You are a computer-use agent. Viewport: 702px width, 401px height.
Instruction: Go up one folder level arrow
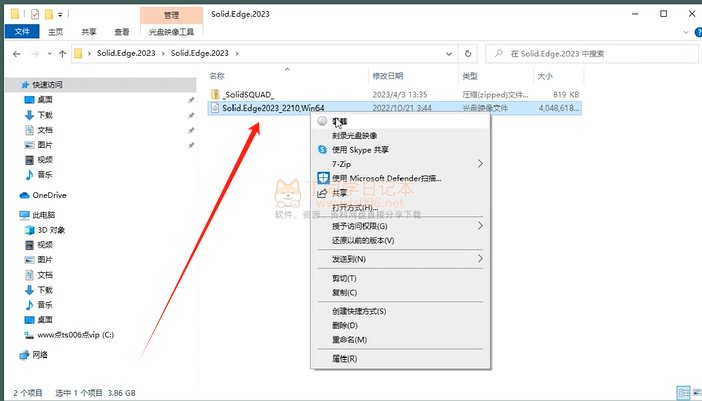(x=62, y=54)
